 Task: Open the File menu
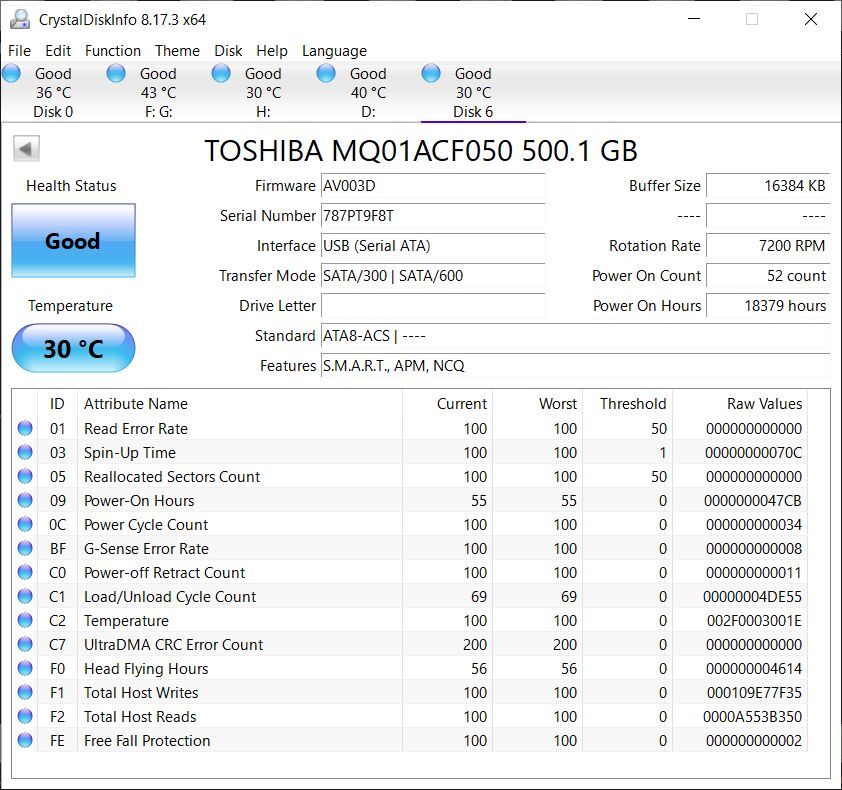19,50
